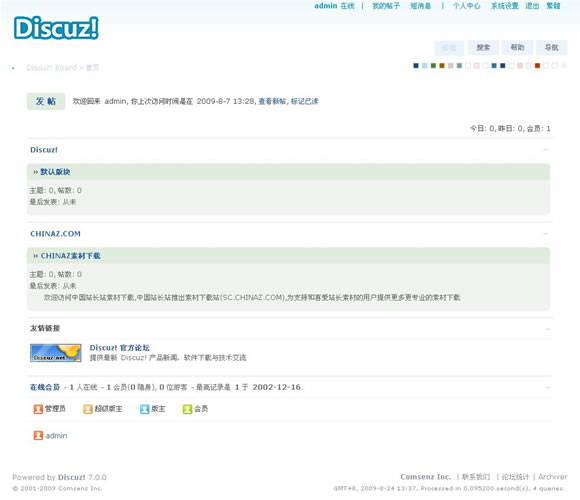Open the 默认版块 forum
This screenshot has width=580, height=500.
point(55,172)
